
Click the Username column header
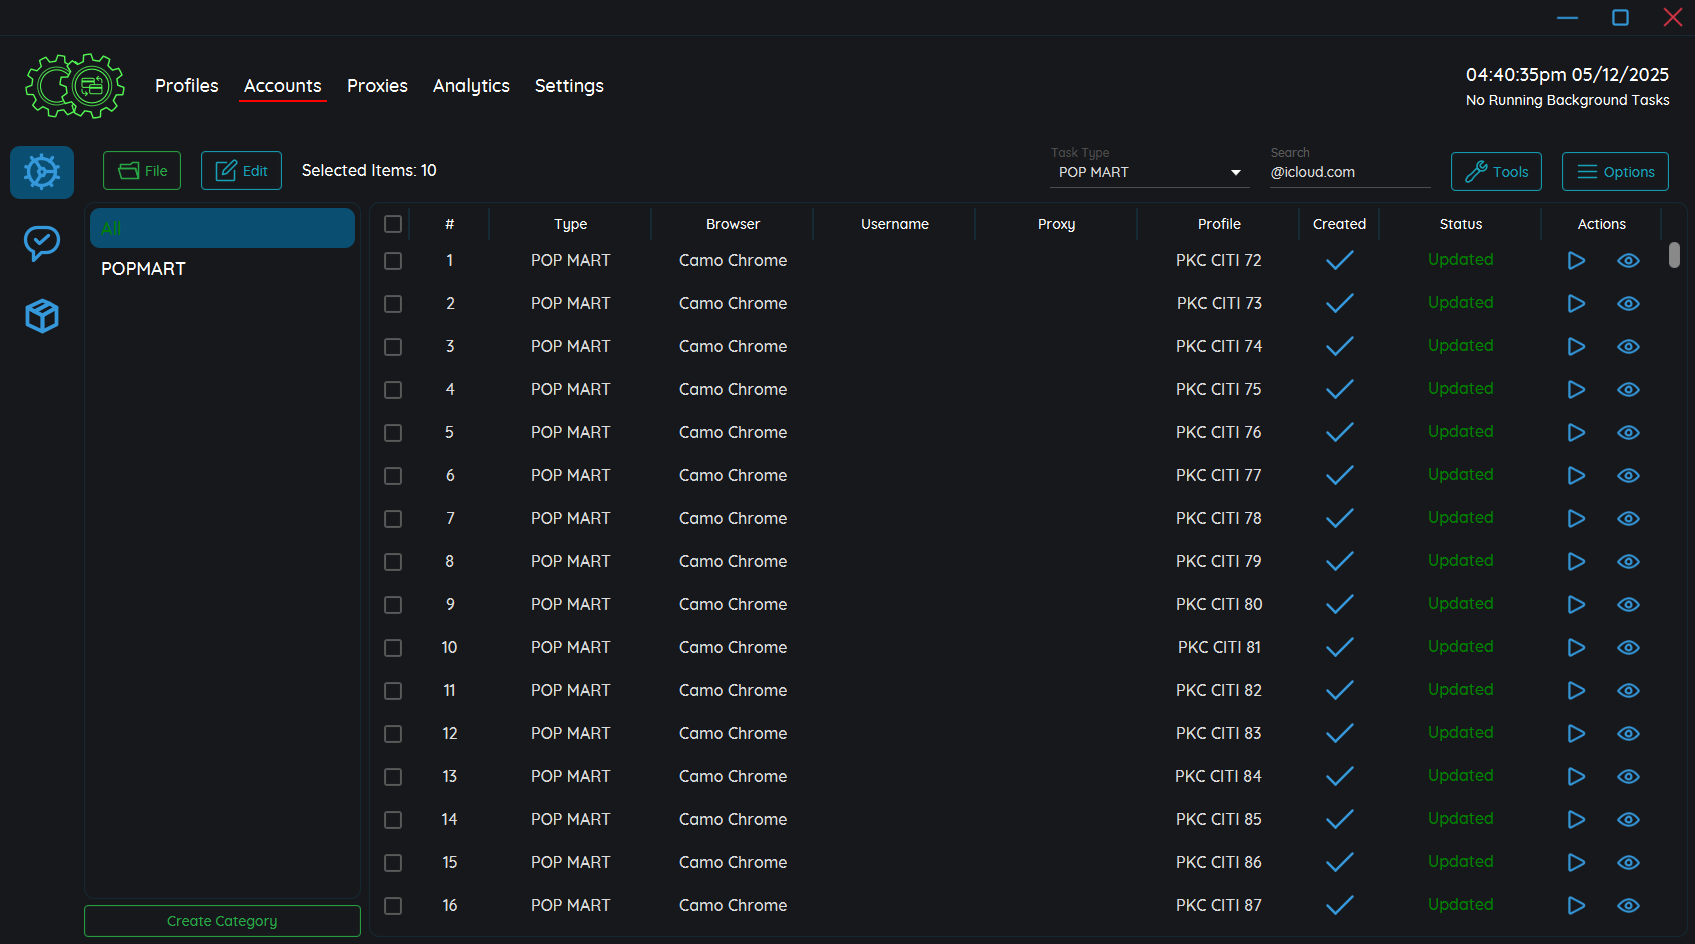pos(895,224)
